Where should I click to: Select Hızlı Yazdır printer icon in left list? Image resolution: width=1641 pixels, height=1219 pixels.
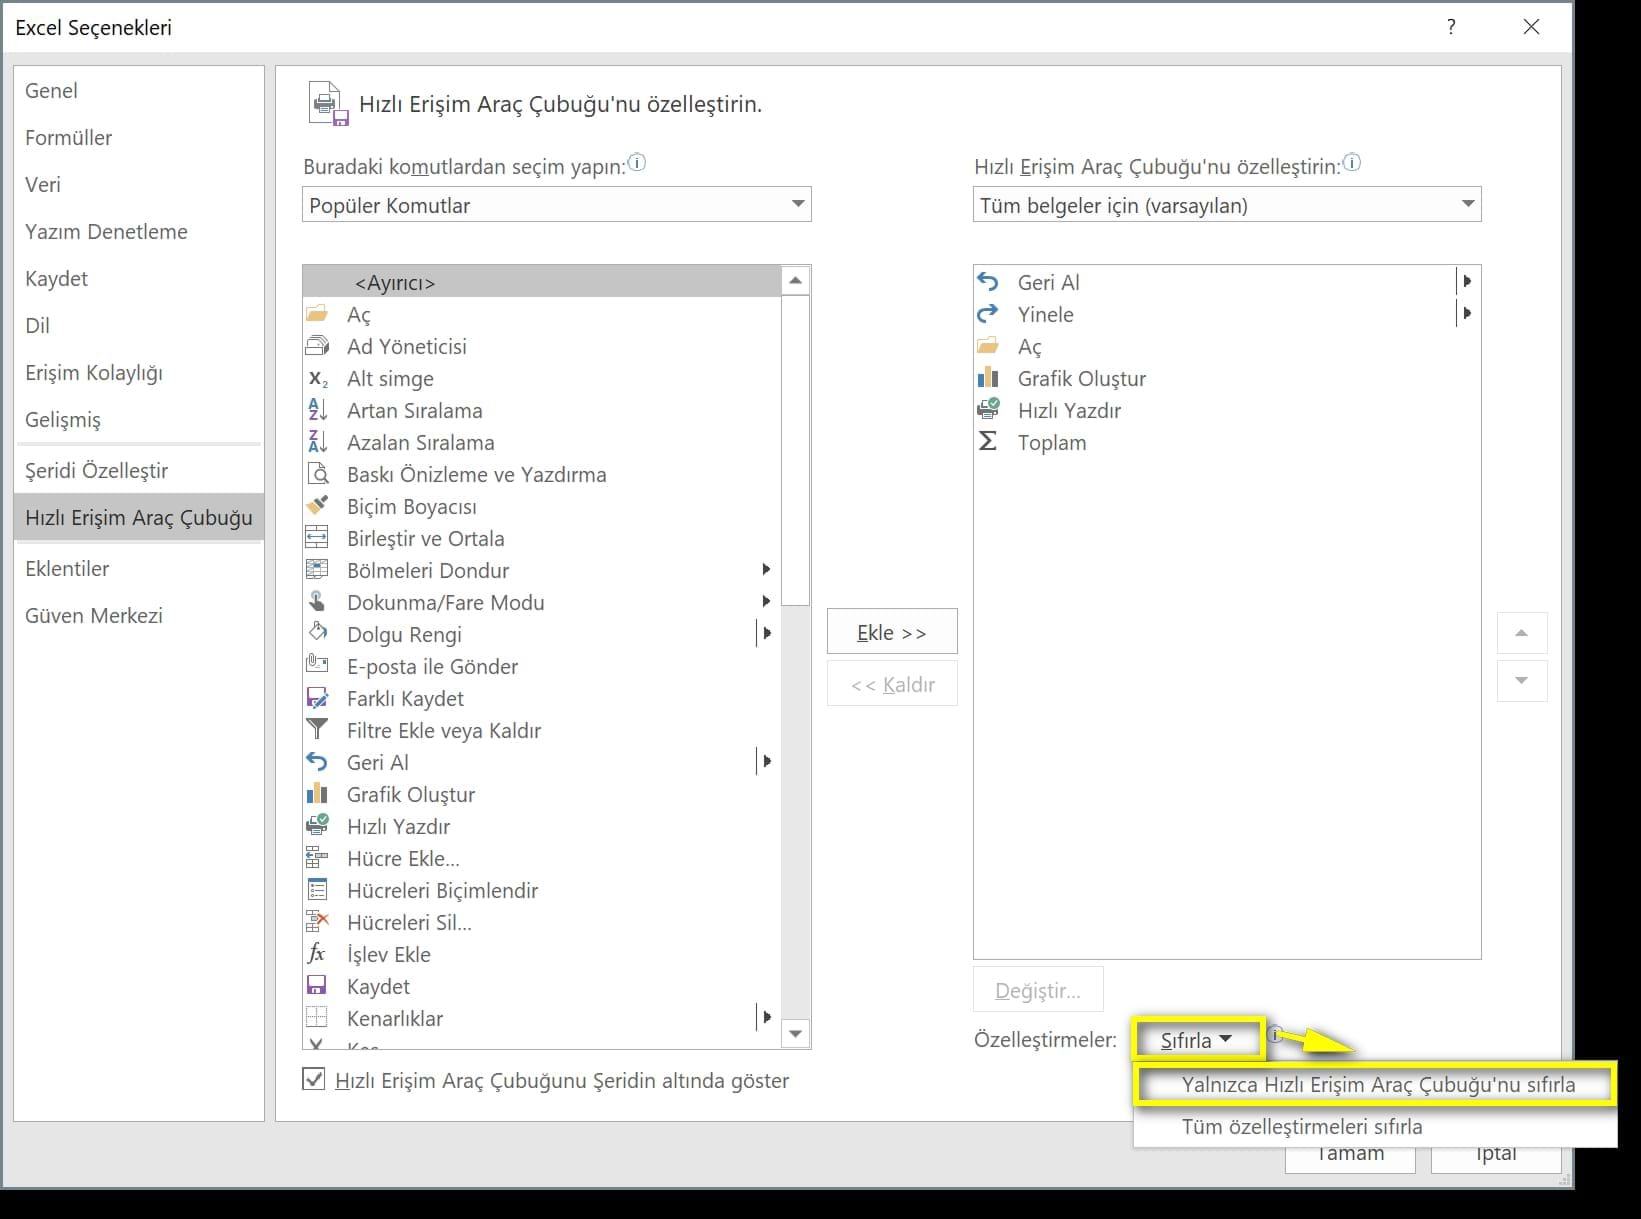(317, 826)
